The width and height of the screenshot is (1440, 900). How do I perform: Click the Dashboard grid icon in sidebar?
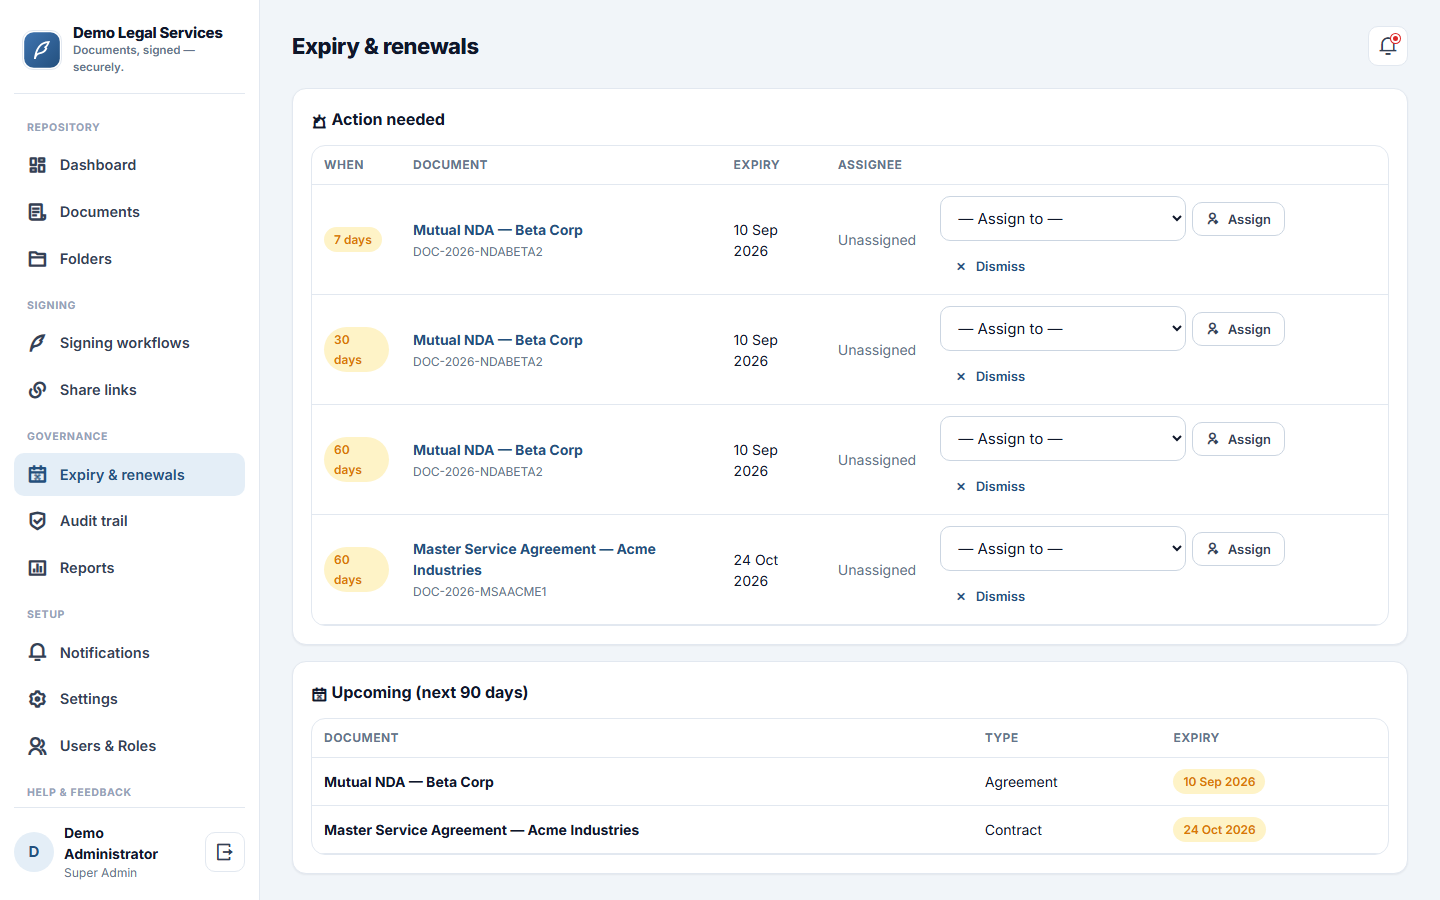coord(38,165)
